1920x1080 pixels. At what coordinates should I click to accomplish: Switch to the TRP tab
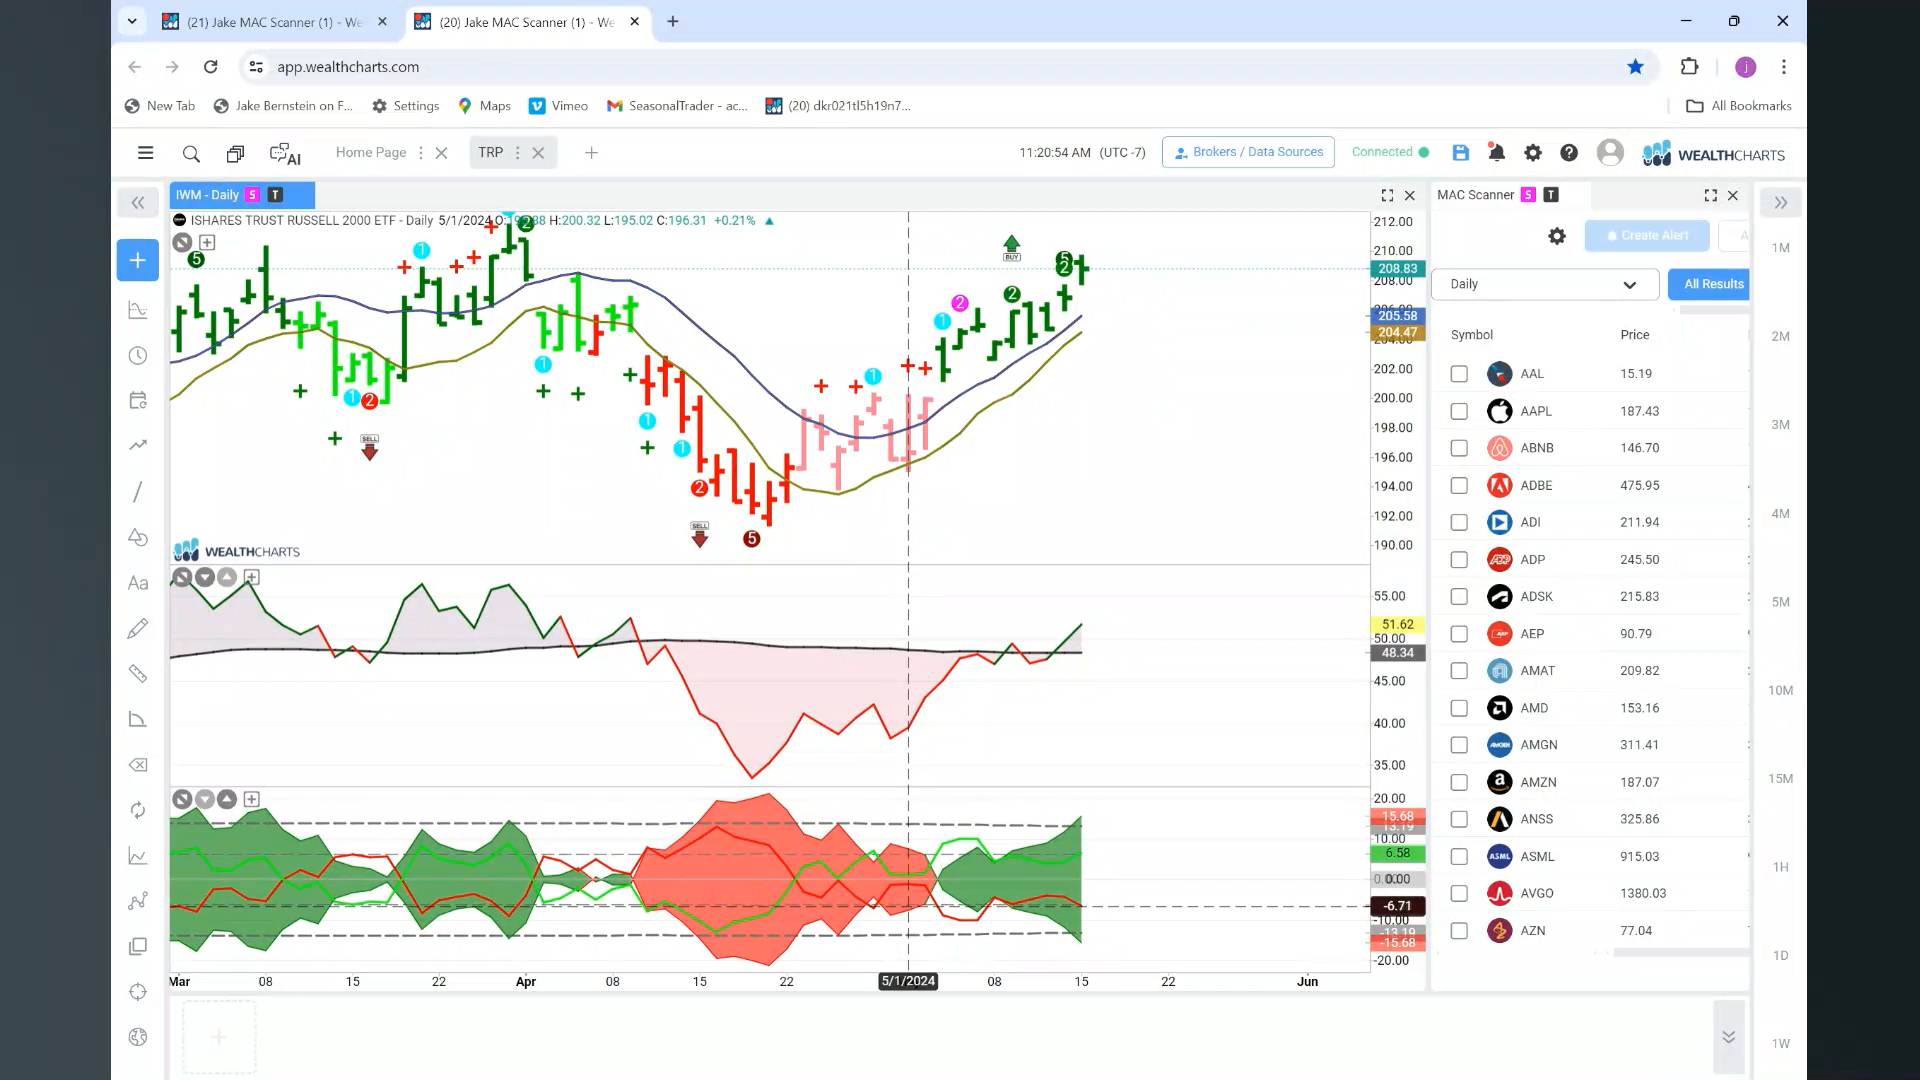pyautogui.click(x=490, y=153)
